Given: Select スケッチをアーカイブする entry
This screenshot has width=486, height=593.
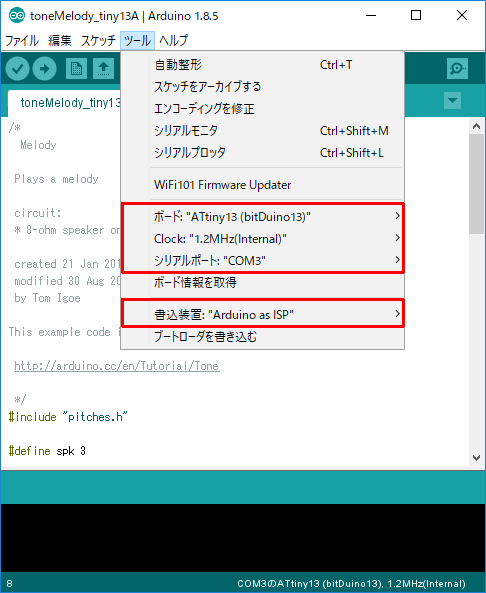Looking at the screenshot, I should pos(262,87).
